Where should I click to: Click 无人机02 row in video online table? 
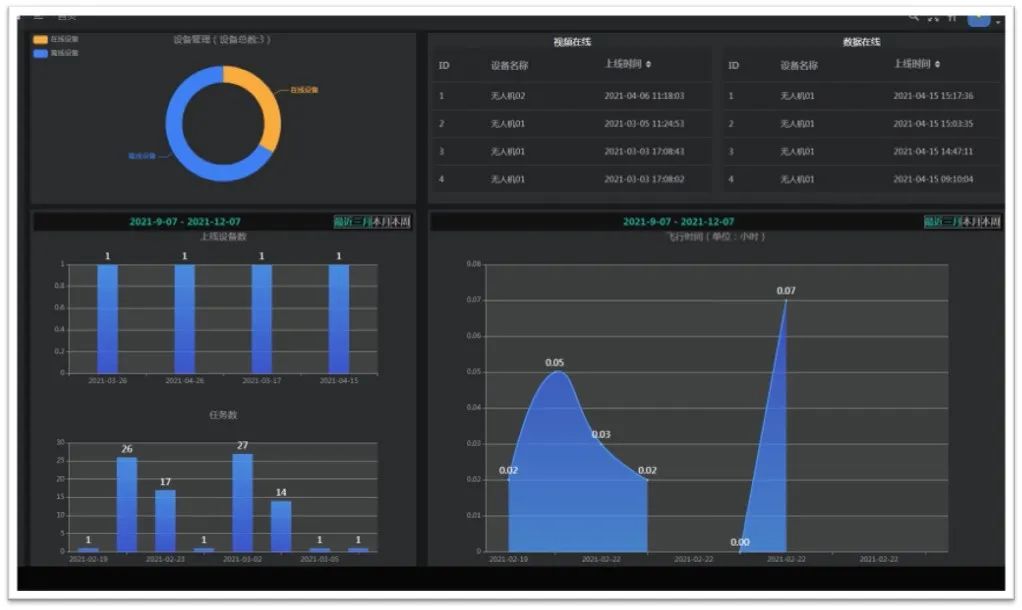point(508,96)
